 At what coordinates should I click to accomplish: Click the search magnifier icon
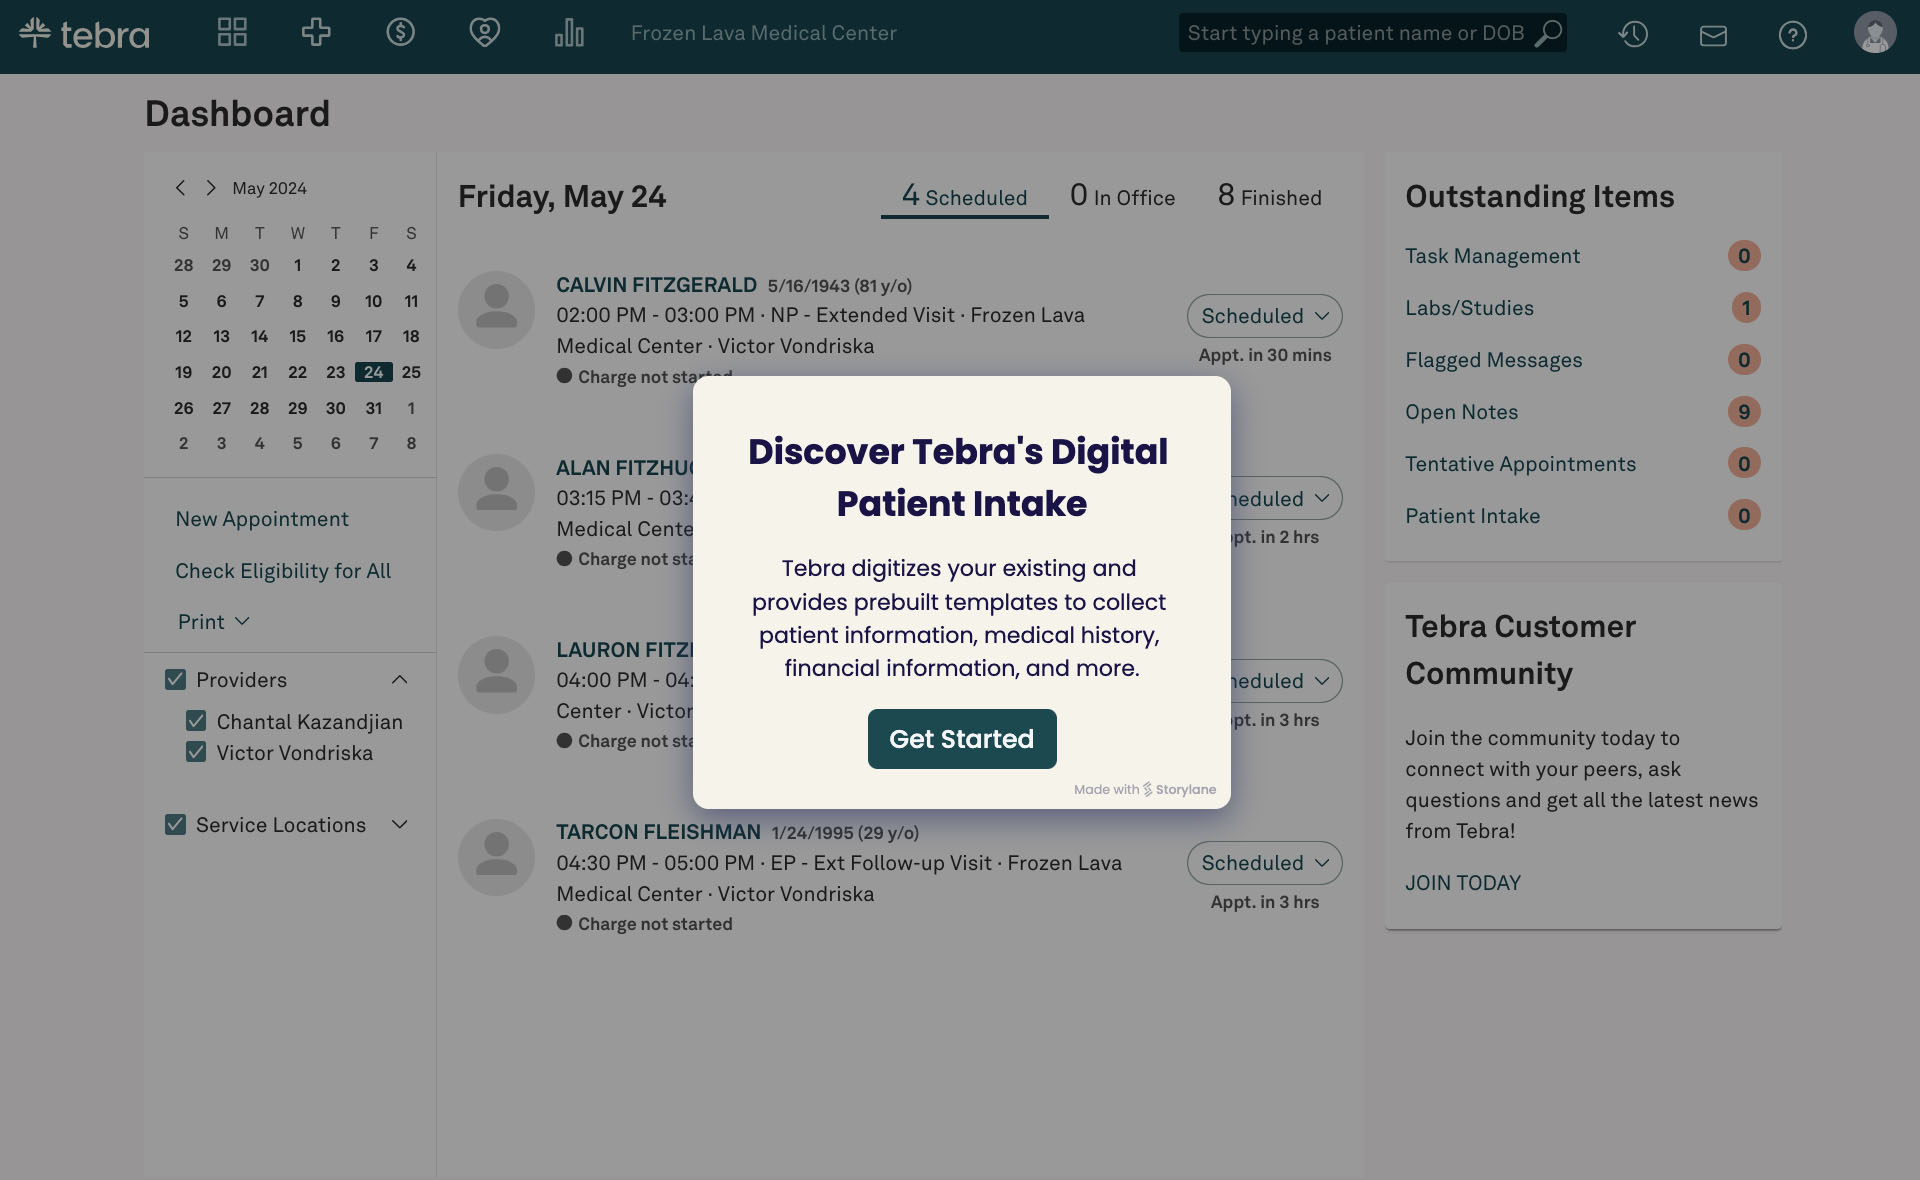tap(1548, 33)
